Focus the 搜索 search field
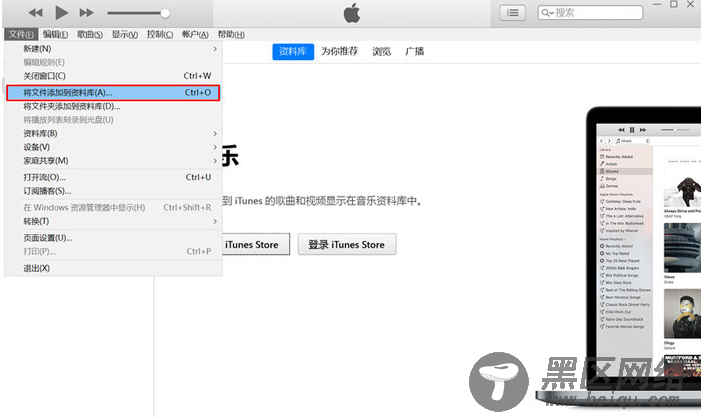Image resolution: width=701 pixels, height=417 pixels. tap(590, 13)
